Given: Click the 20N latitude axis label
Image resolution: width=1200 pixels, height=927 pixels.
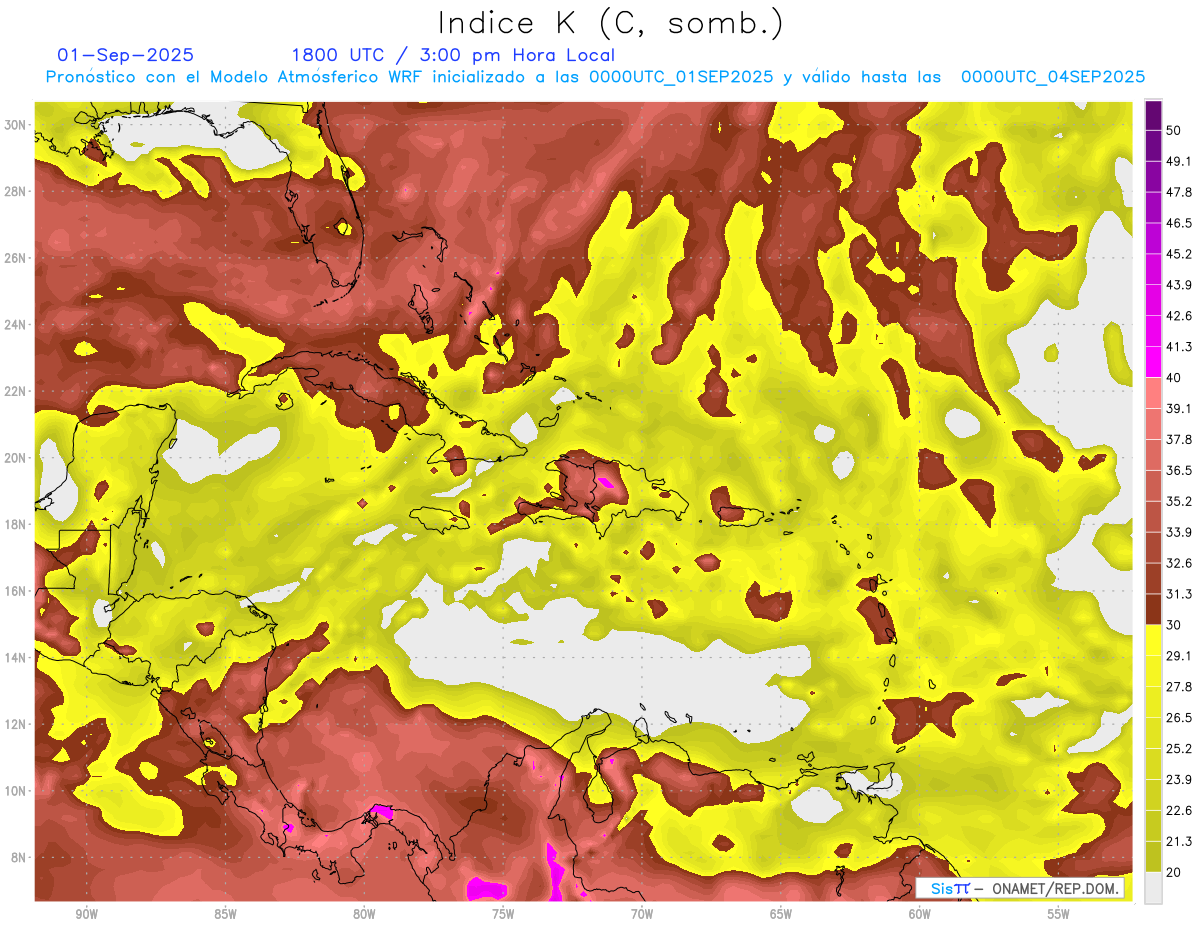Looking at the screenshot, I should click(x=15, y=458).
